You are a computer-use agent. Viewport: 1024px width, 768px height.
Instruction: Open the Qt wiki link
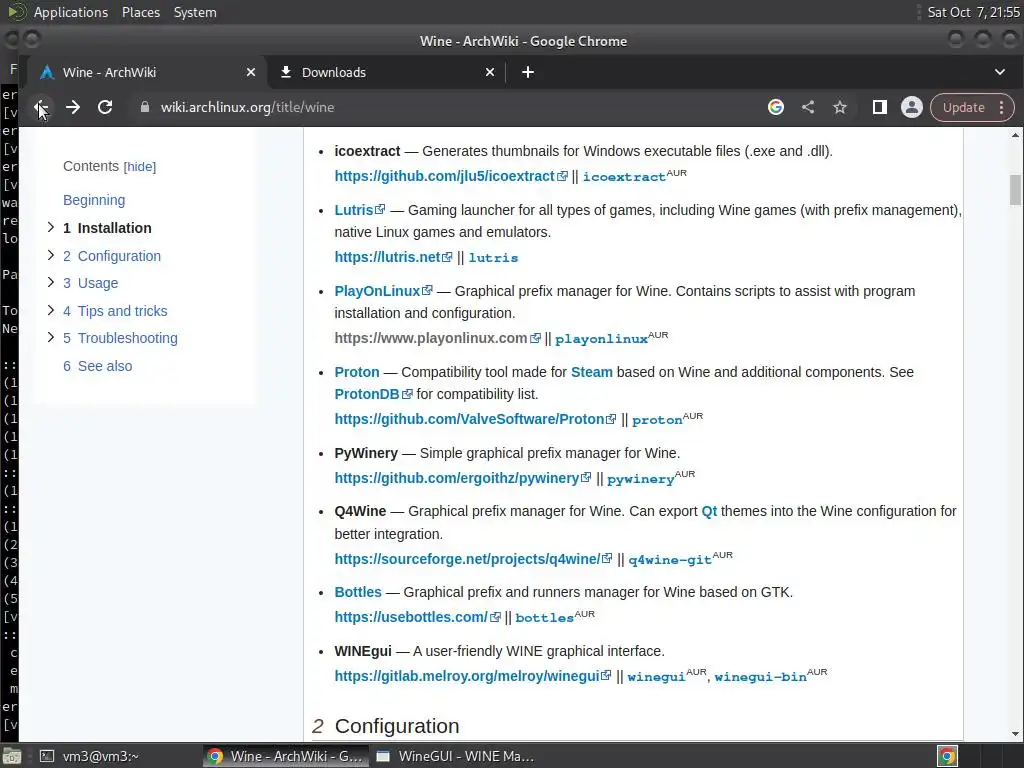pyautogui.click(x=709, y=511)
